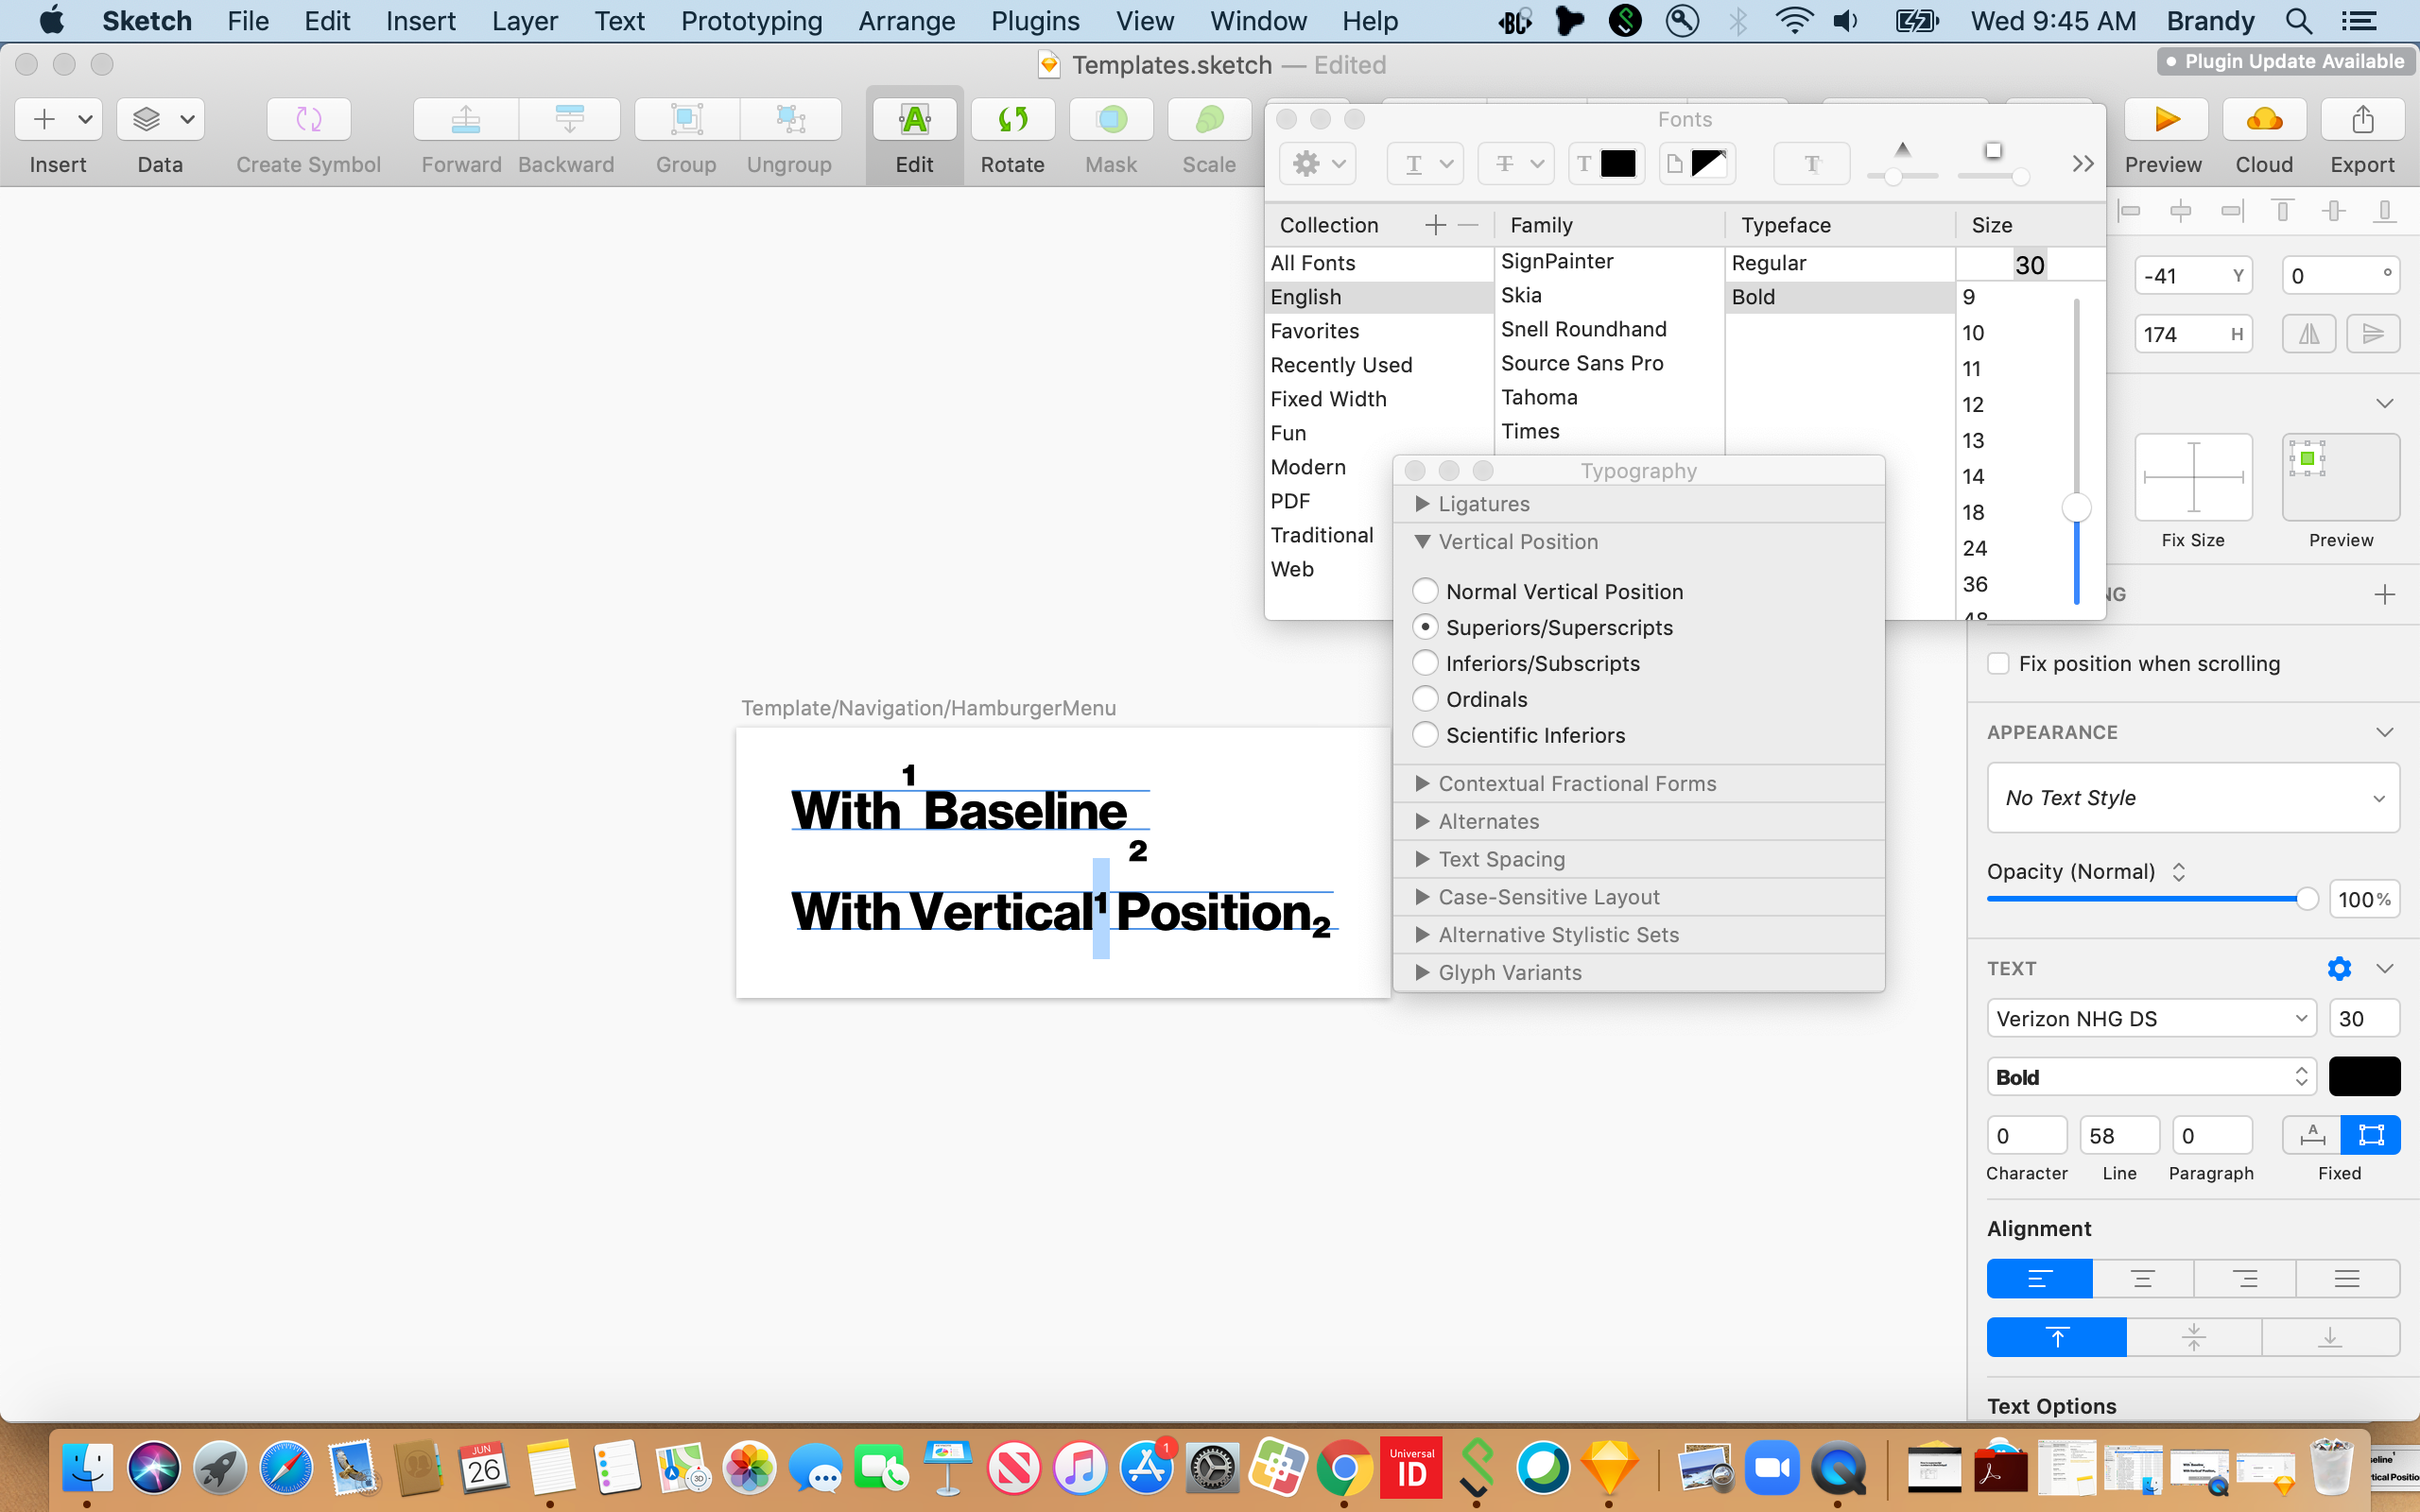Flip layer horizontally in inspector
This screenshot has width=2420, height=1512.
coord(2309,334)
